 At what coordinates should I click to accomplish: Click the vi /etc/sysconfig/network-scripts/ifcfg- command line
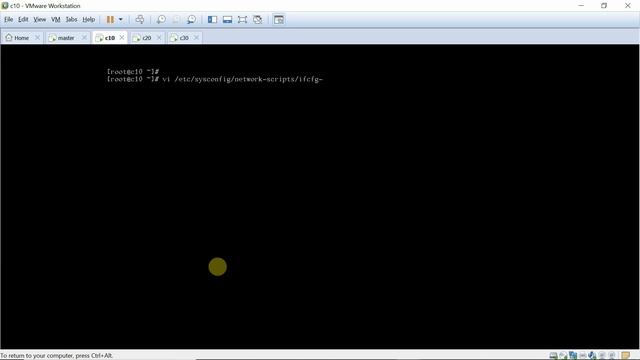click(215, 79)
